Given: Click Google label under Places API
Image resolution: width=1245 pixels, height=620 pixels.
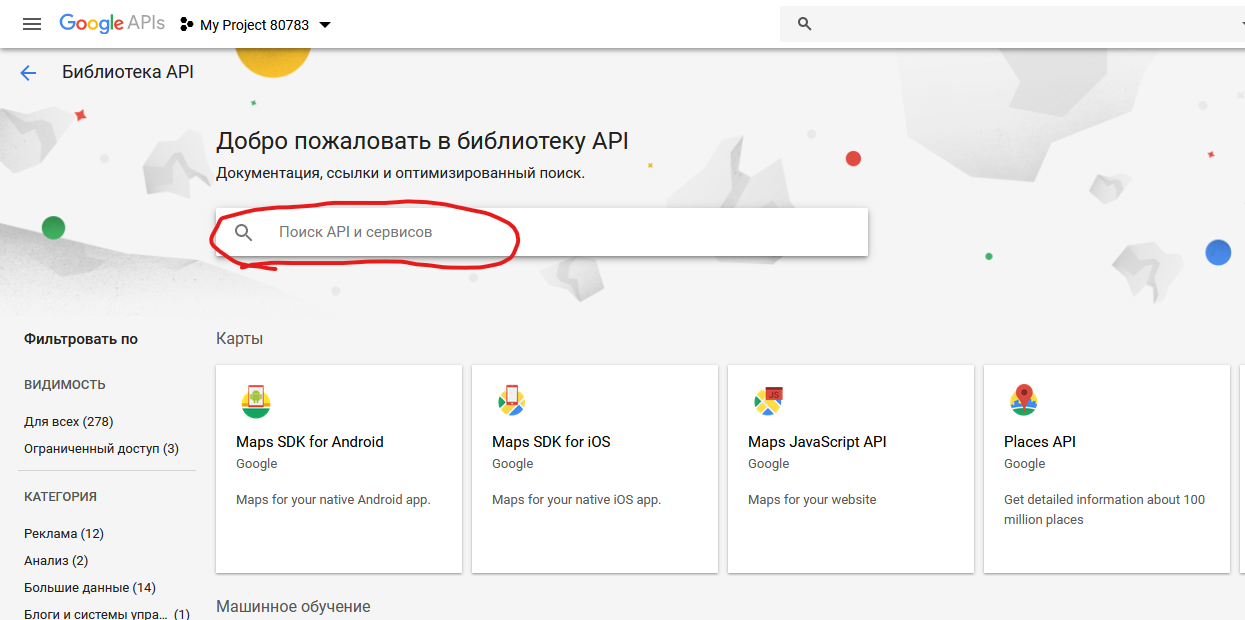Looking at the screenshot, I should [1024, 464].
